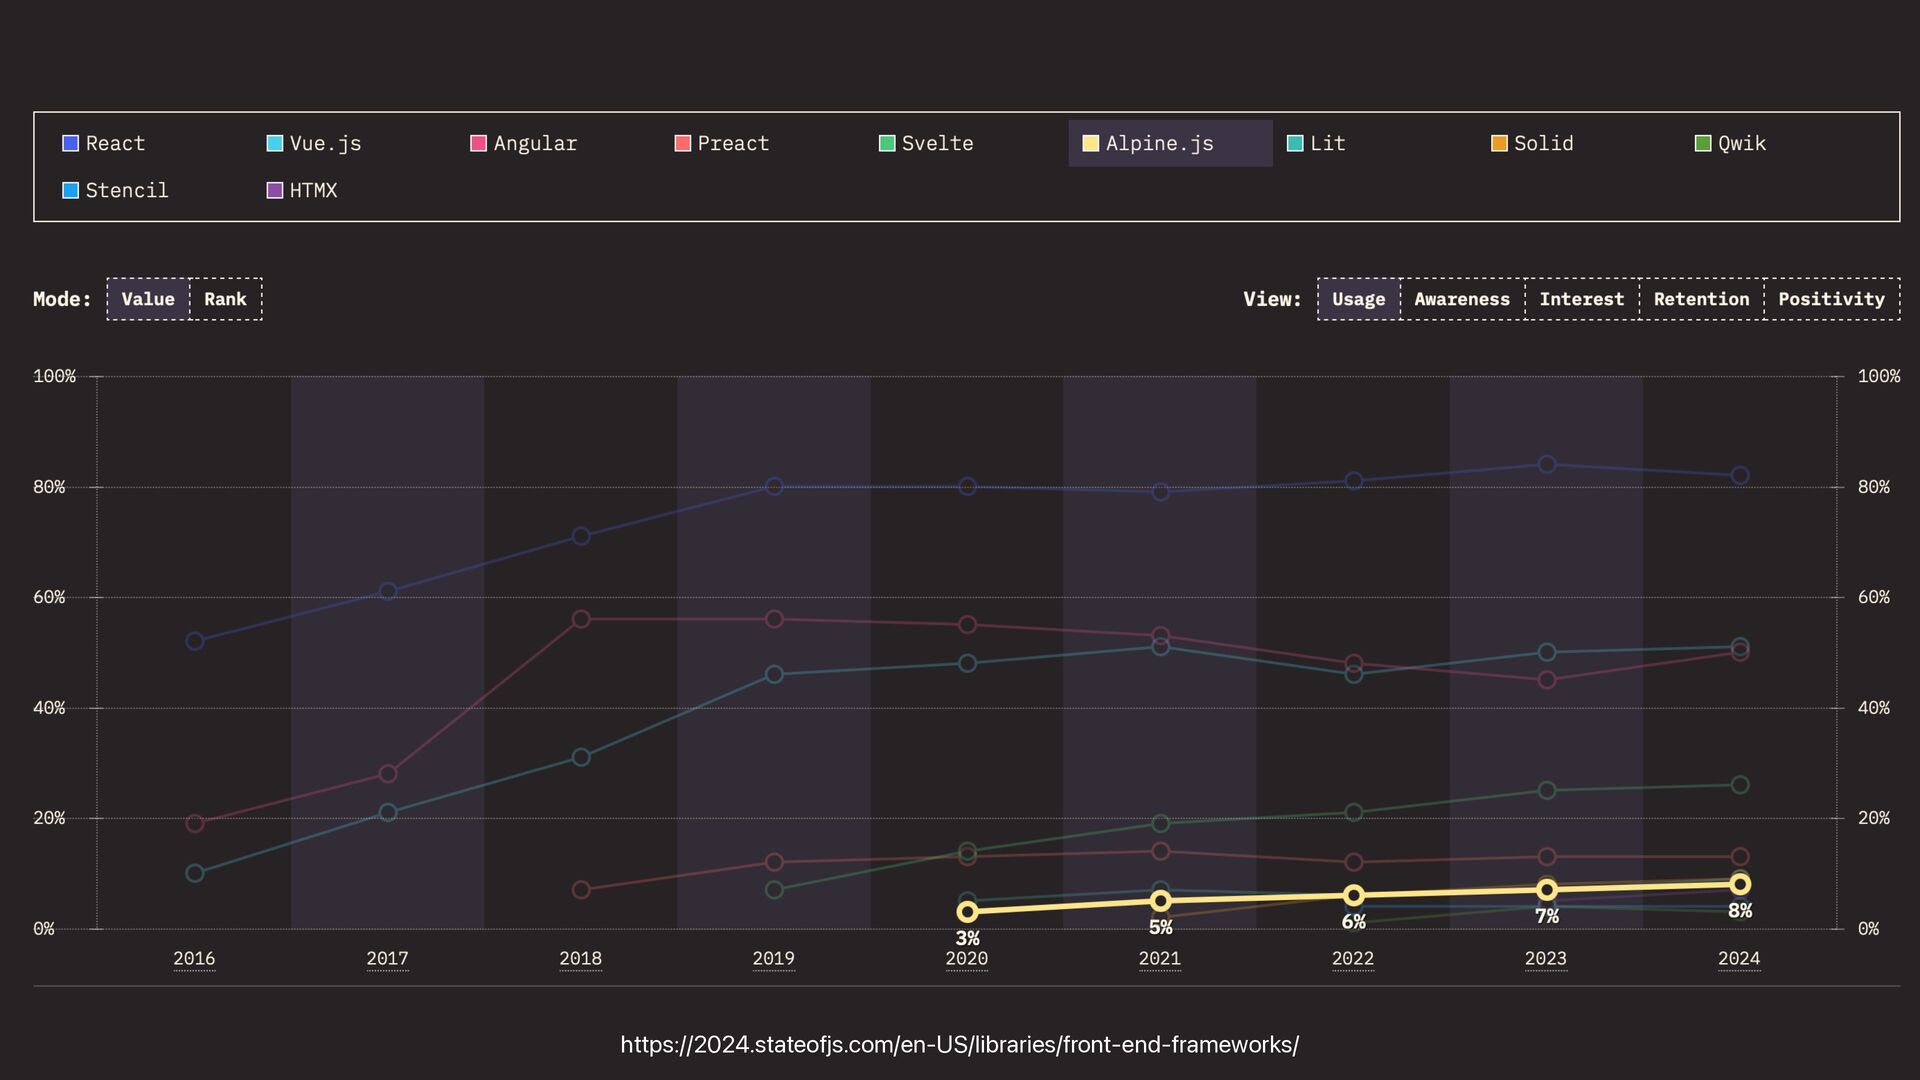Image resolution: width=1920 pixels, height=1080 pixels.
Task: Click the Angular legend color icon
Action: click(479, 143)
